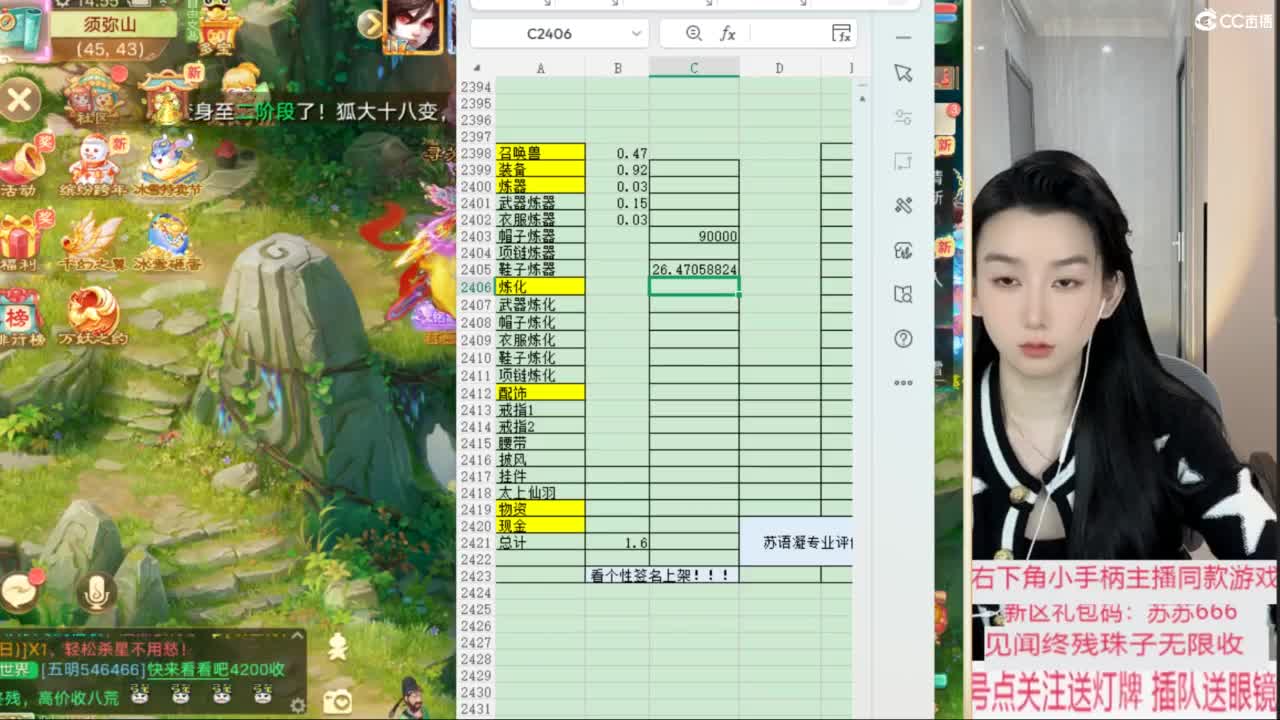Select the cell containing 90000
Image resolution: width=1280 pixels, height=720 pixels.
[x=694, y=236]
